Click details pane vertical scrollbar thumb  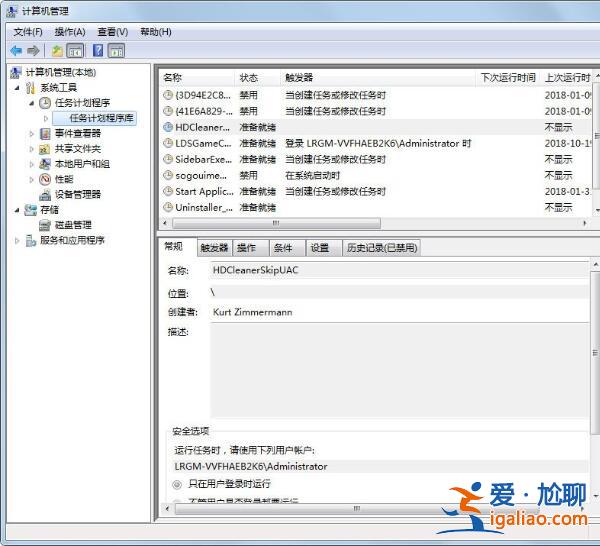click(595, 353)
